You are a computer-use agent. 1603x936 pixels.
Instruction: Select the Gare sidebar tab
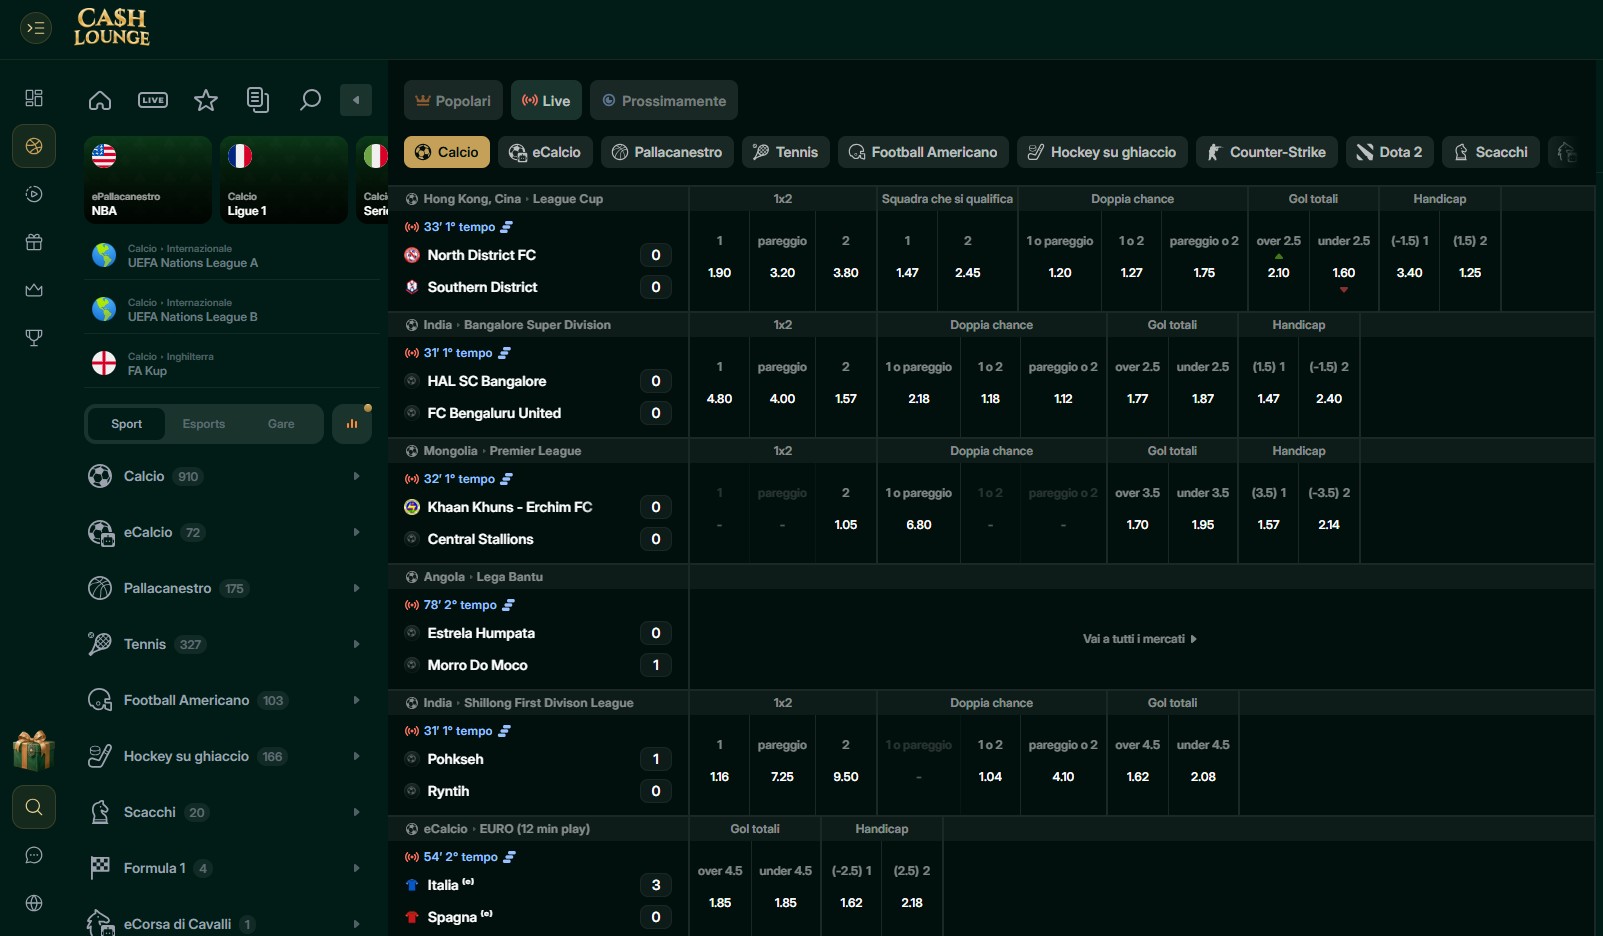(281, 424)
